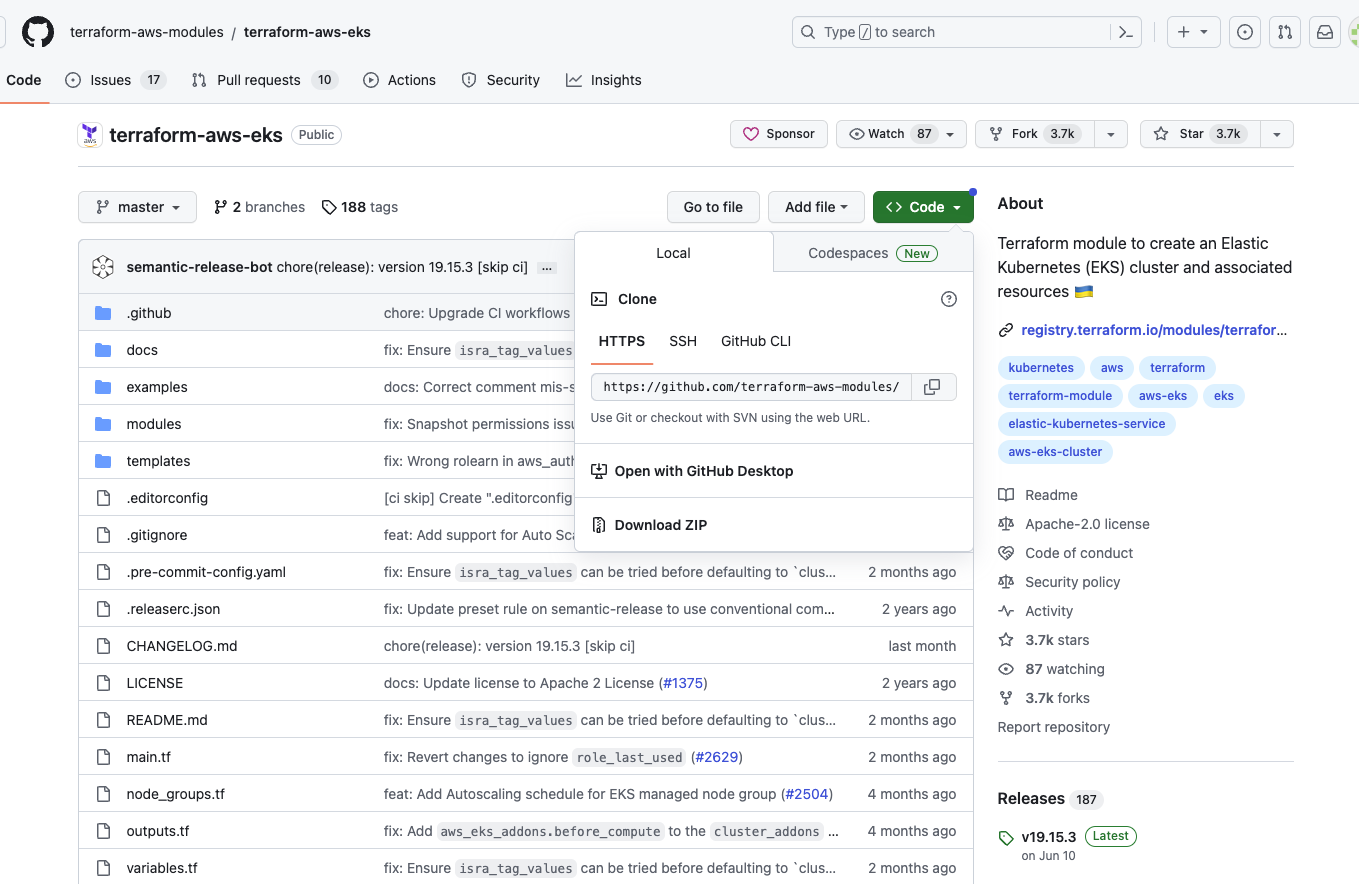Click the Sponsor button

click(779, 134)
